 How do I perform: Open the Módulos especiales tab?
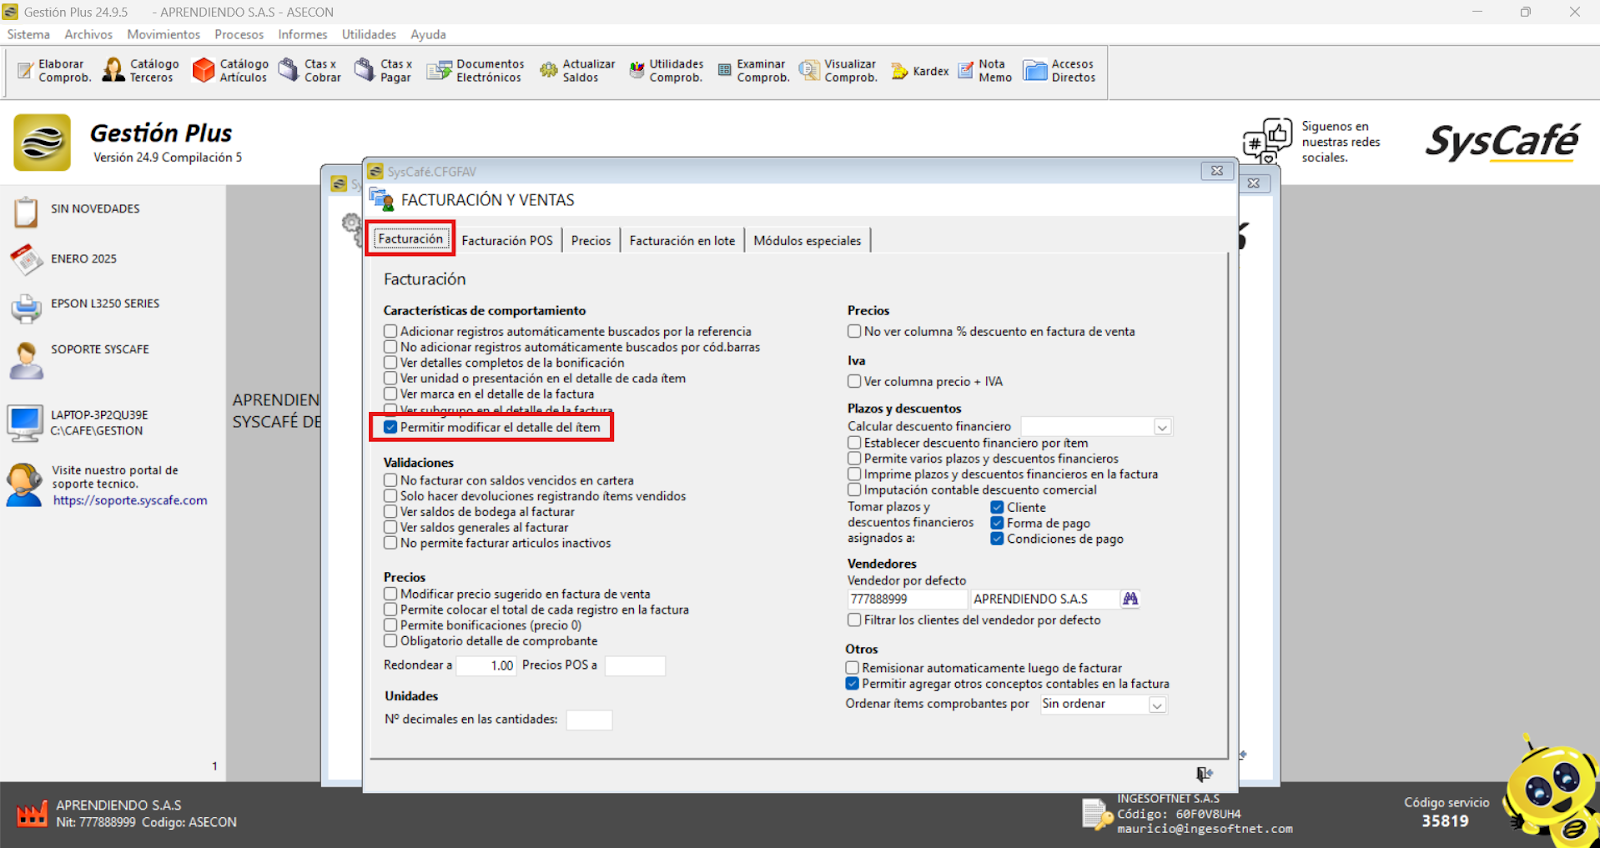tap(807, 241)
